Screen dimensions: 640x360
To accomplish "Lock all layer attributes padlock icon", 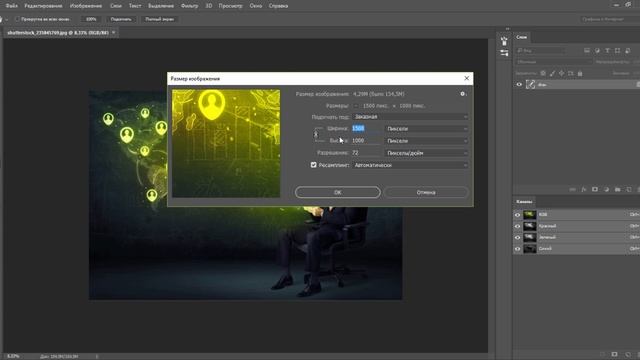I will (x=580, y=73).
